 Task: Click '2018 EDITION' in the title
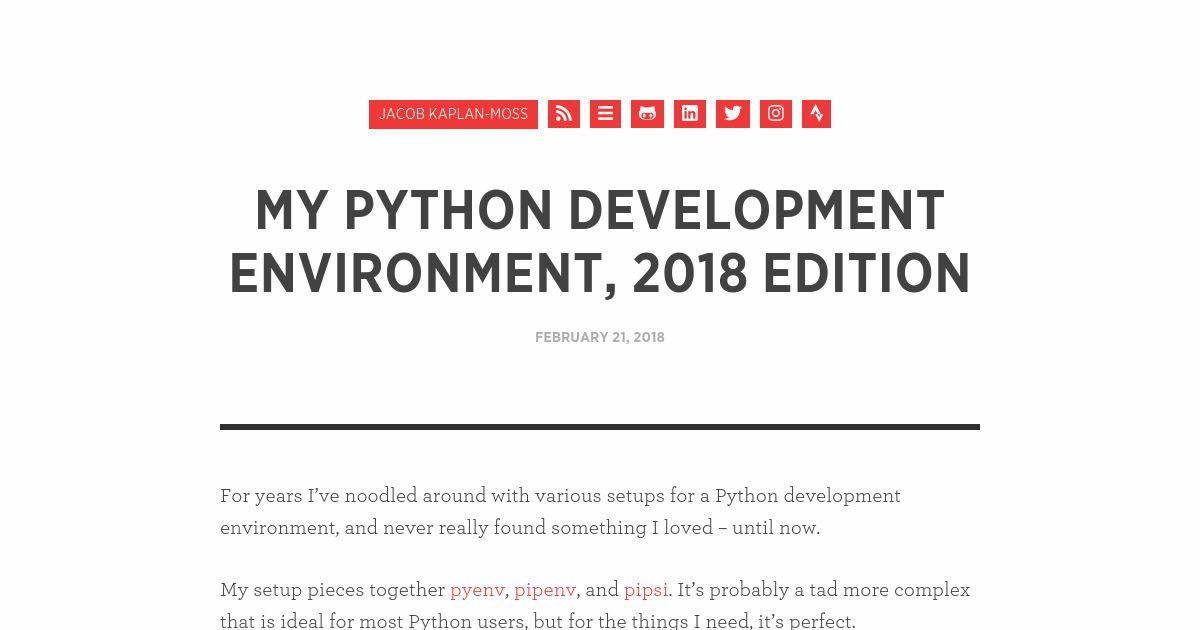click(x=802, y=274)
